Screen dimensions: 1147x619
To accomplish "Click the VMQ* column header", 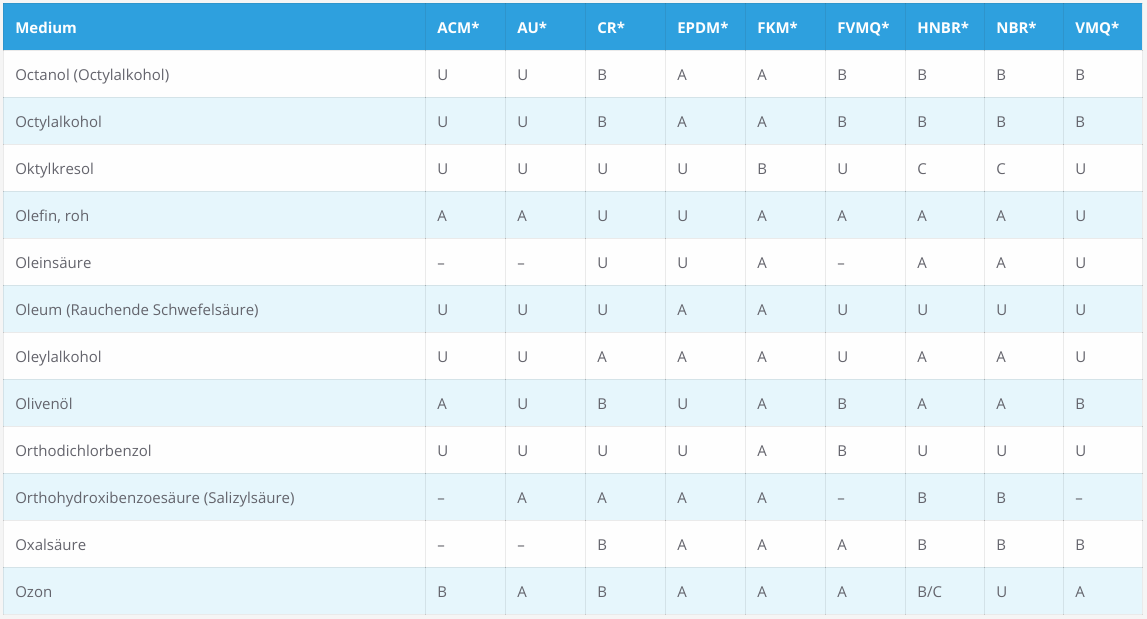I will pos(1097,28).
